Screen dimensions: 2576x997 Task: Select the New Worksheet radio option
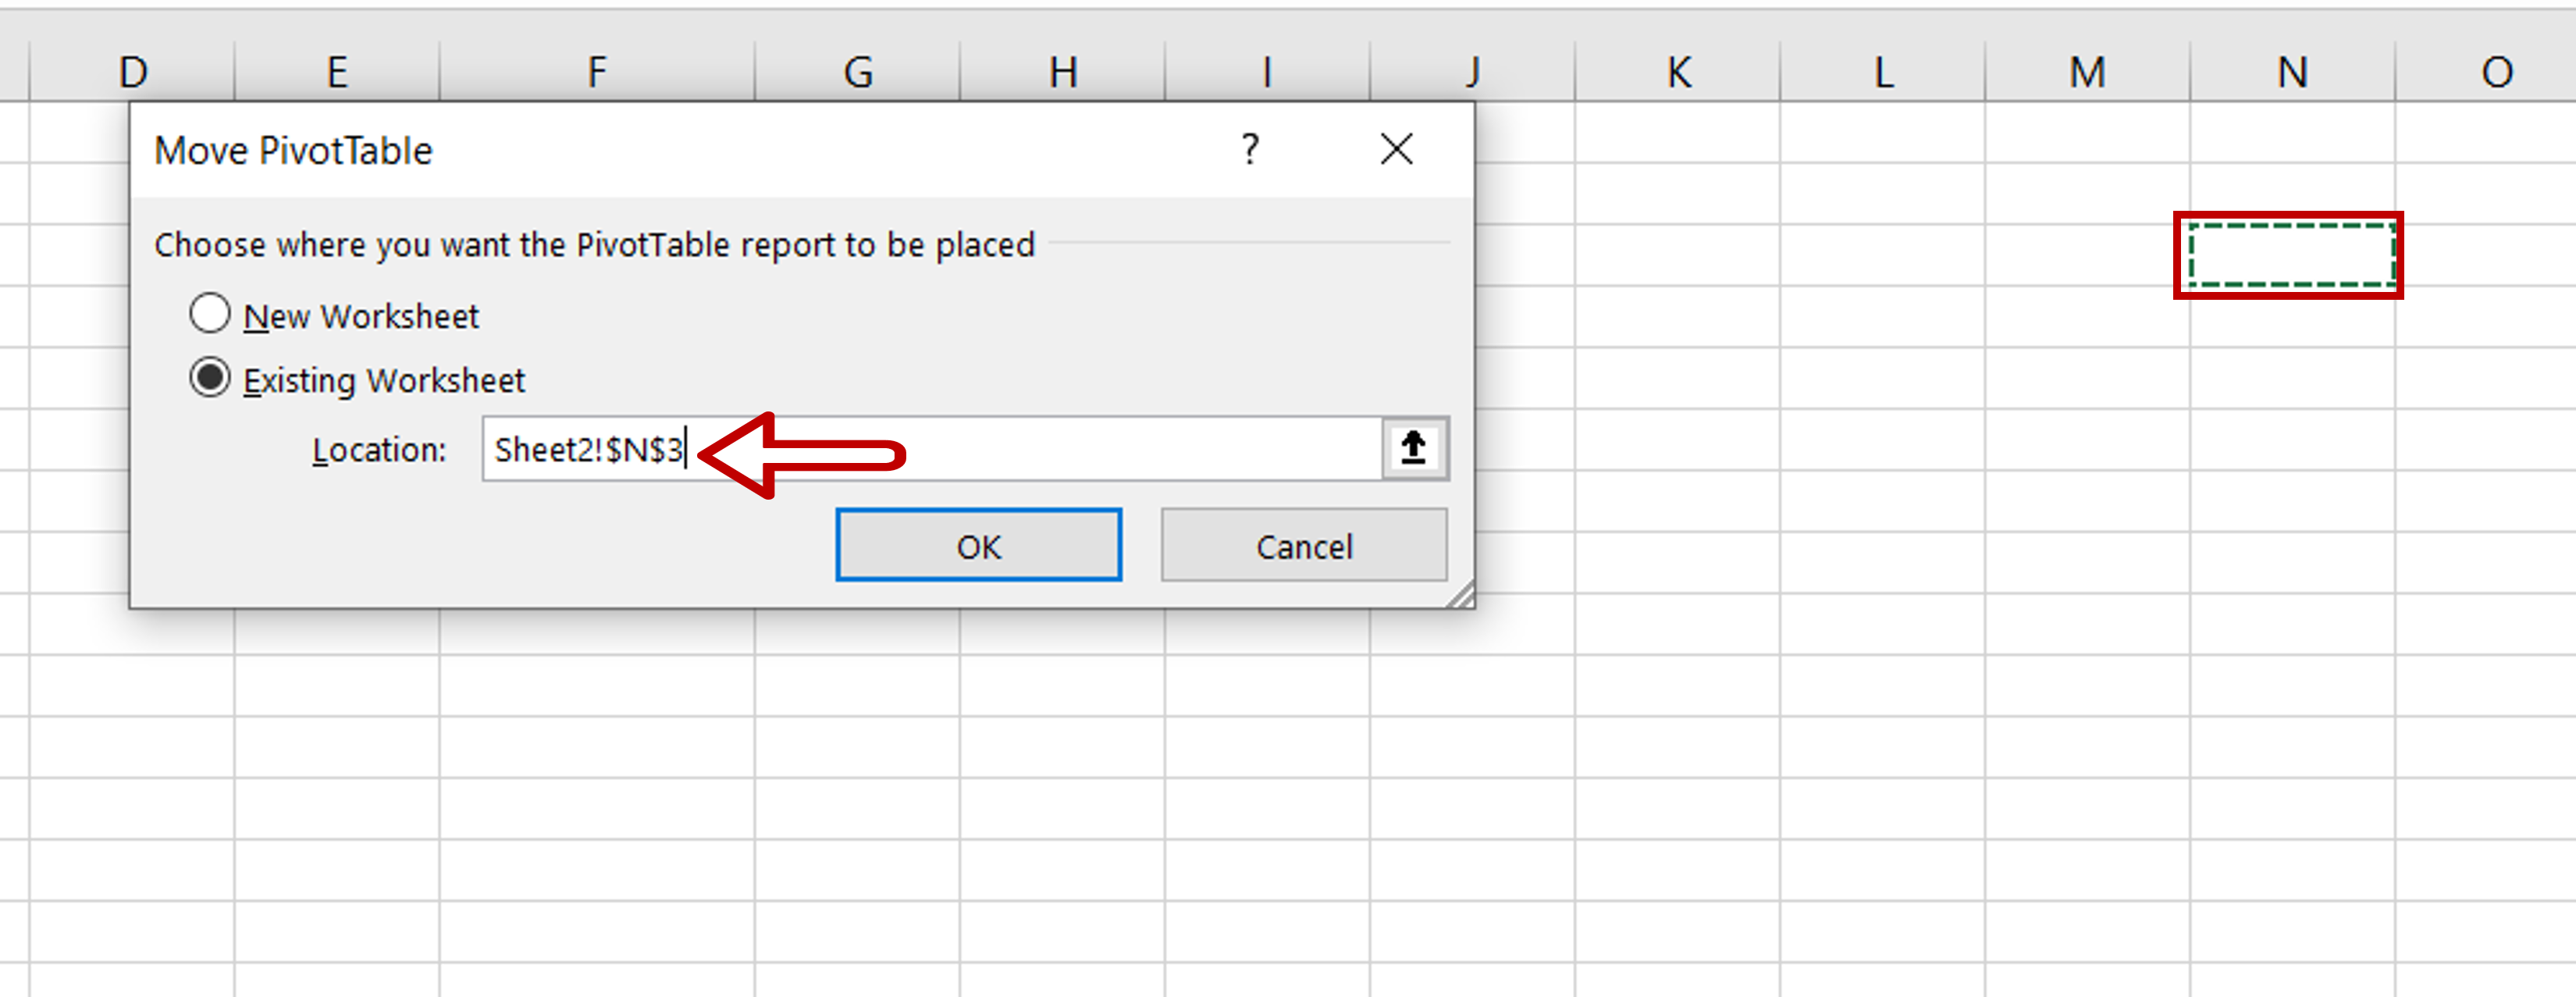pos(209,314)
